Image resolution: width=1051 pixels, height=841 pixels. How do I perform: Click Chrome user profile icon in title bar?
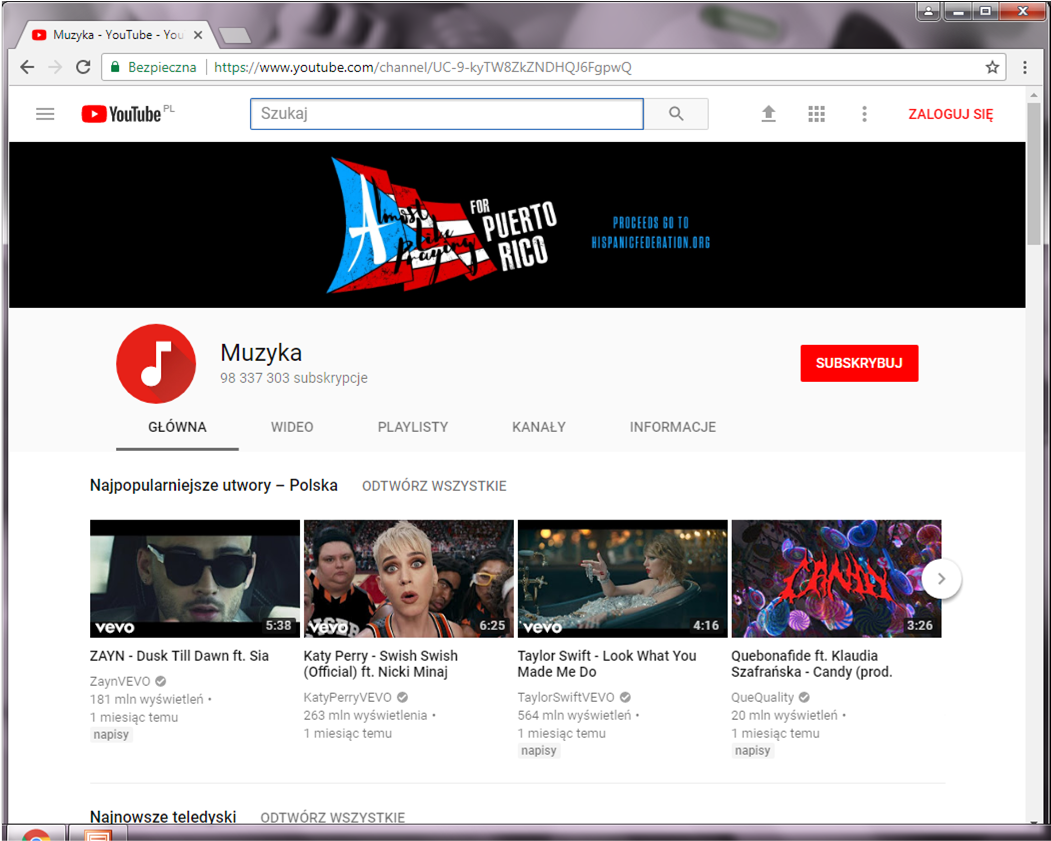pos(928,11)
